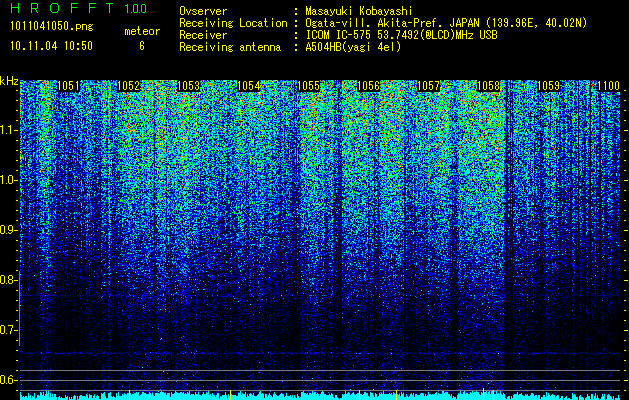The width and height of the screenshot is (629, 400).
Task: Click the 1059 time label
Action: coord(548,86)
